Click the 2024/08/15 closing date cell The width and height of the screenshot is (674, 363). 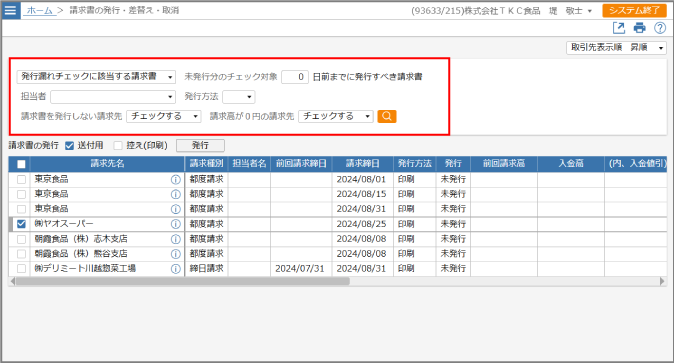coord(362,194)
